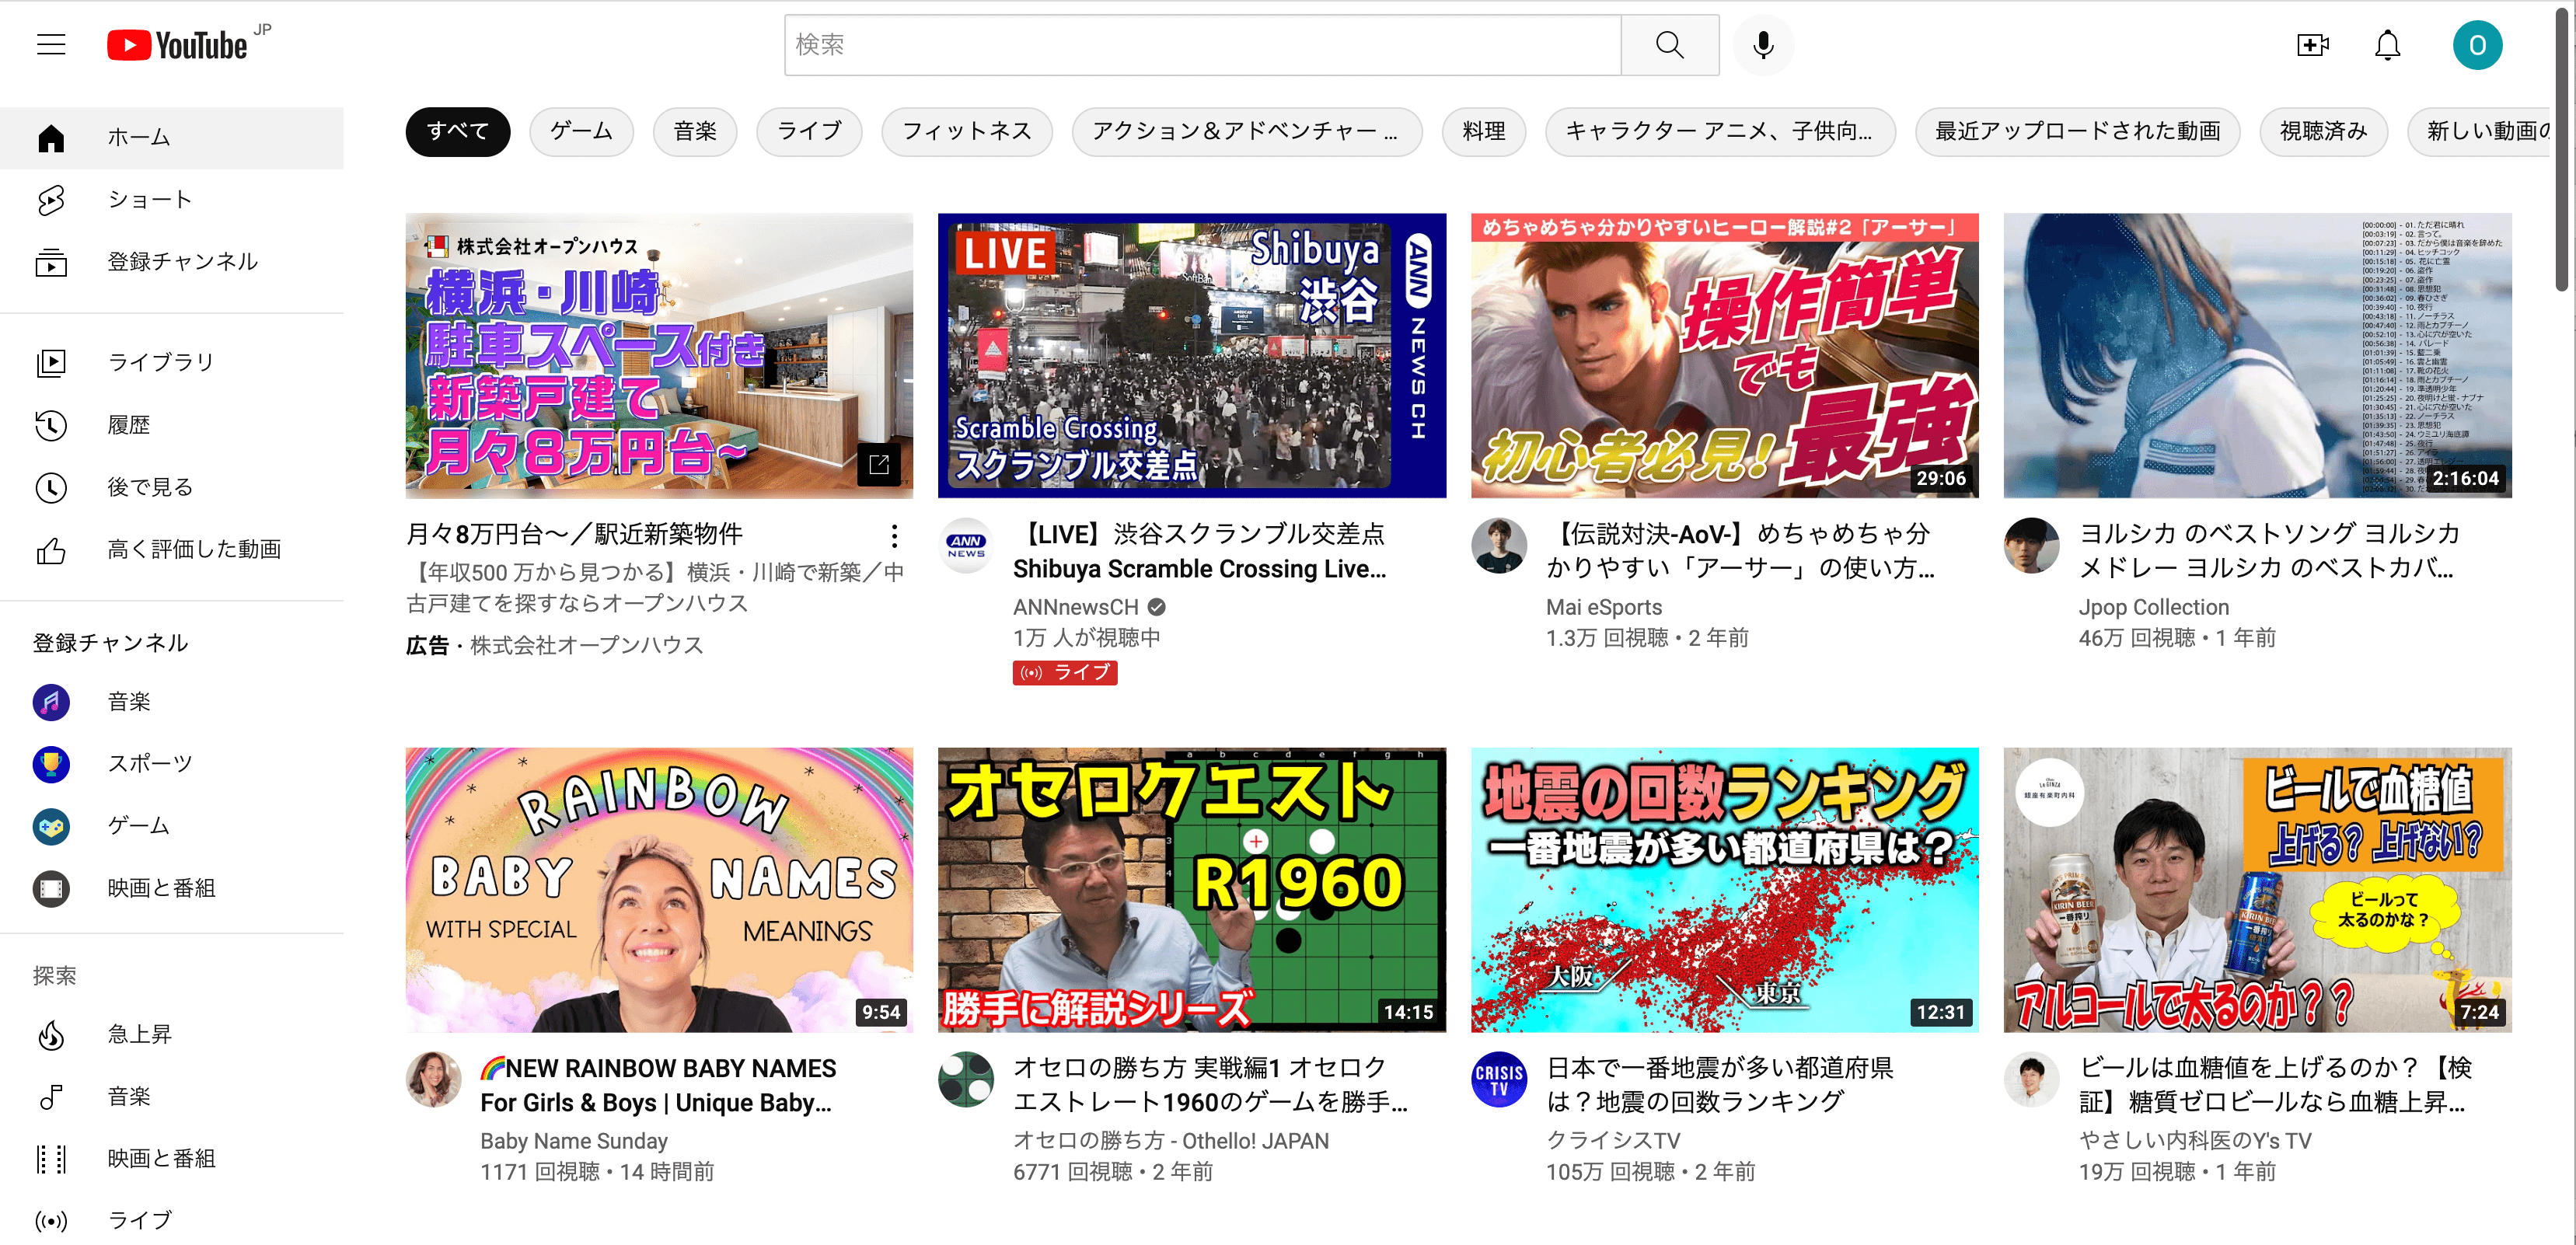
Task: Open the ad's three-dot options menu
Action: tap(894, 536)
